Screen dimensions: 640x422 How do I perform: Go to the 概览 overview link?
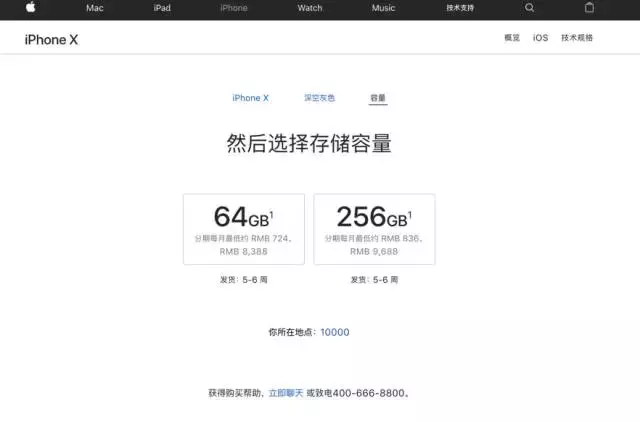[512, 38]
